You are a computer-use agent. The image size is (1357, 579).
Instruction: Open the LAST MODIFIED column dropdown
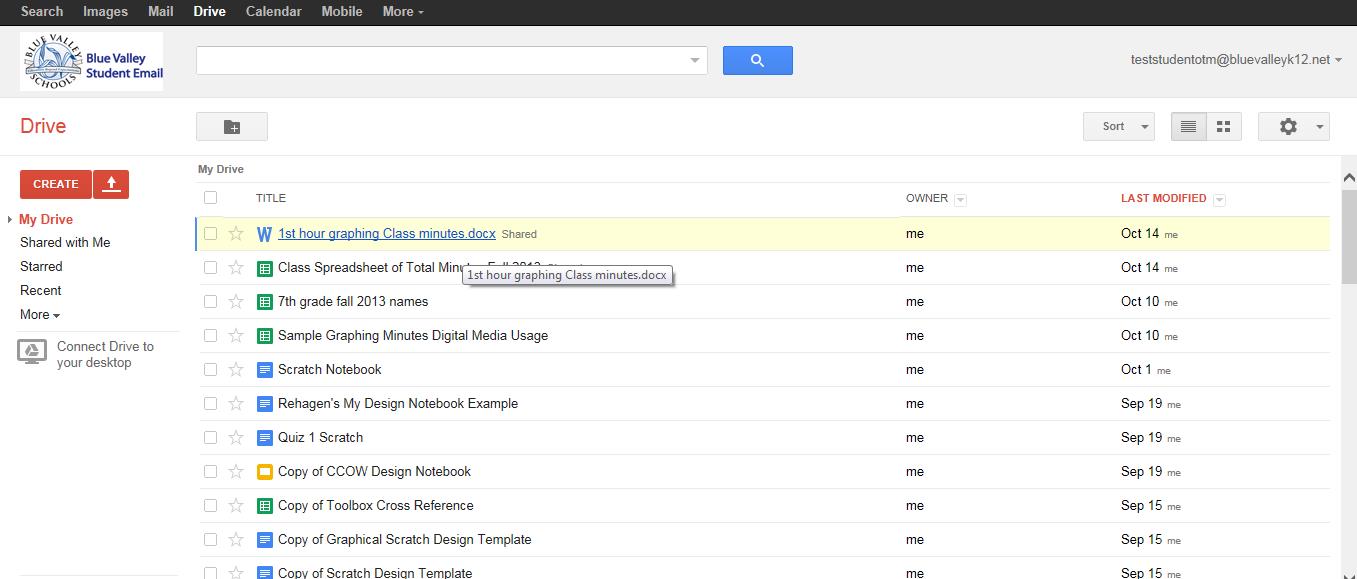click(x=1219, y=200)
